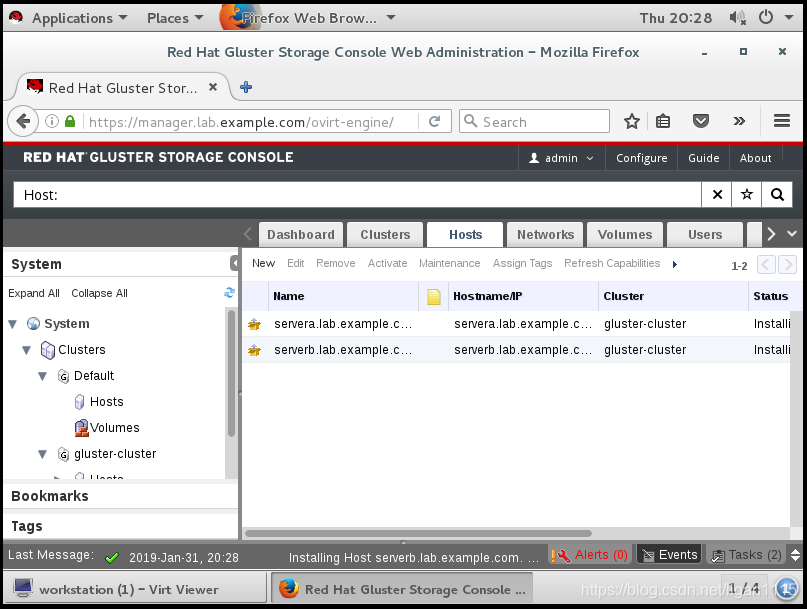Open the Firefox hamburger menu
The width and height of the screenshot is (807, 609).
coord(782,121)
